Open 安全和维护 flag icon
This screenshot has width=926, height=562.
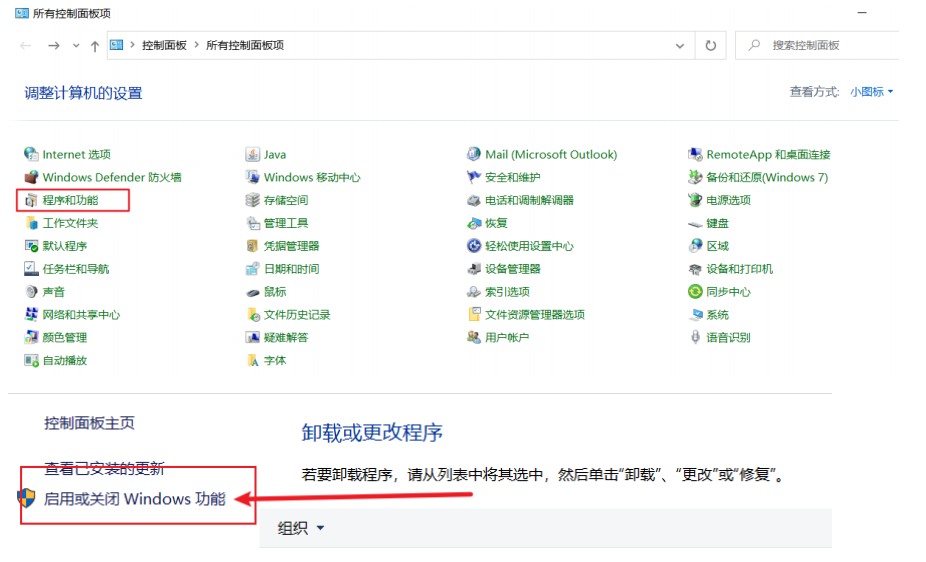474,178
